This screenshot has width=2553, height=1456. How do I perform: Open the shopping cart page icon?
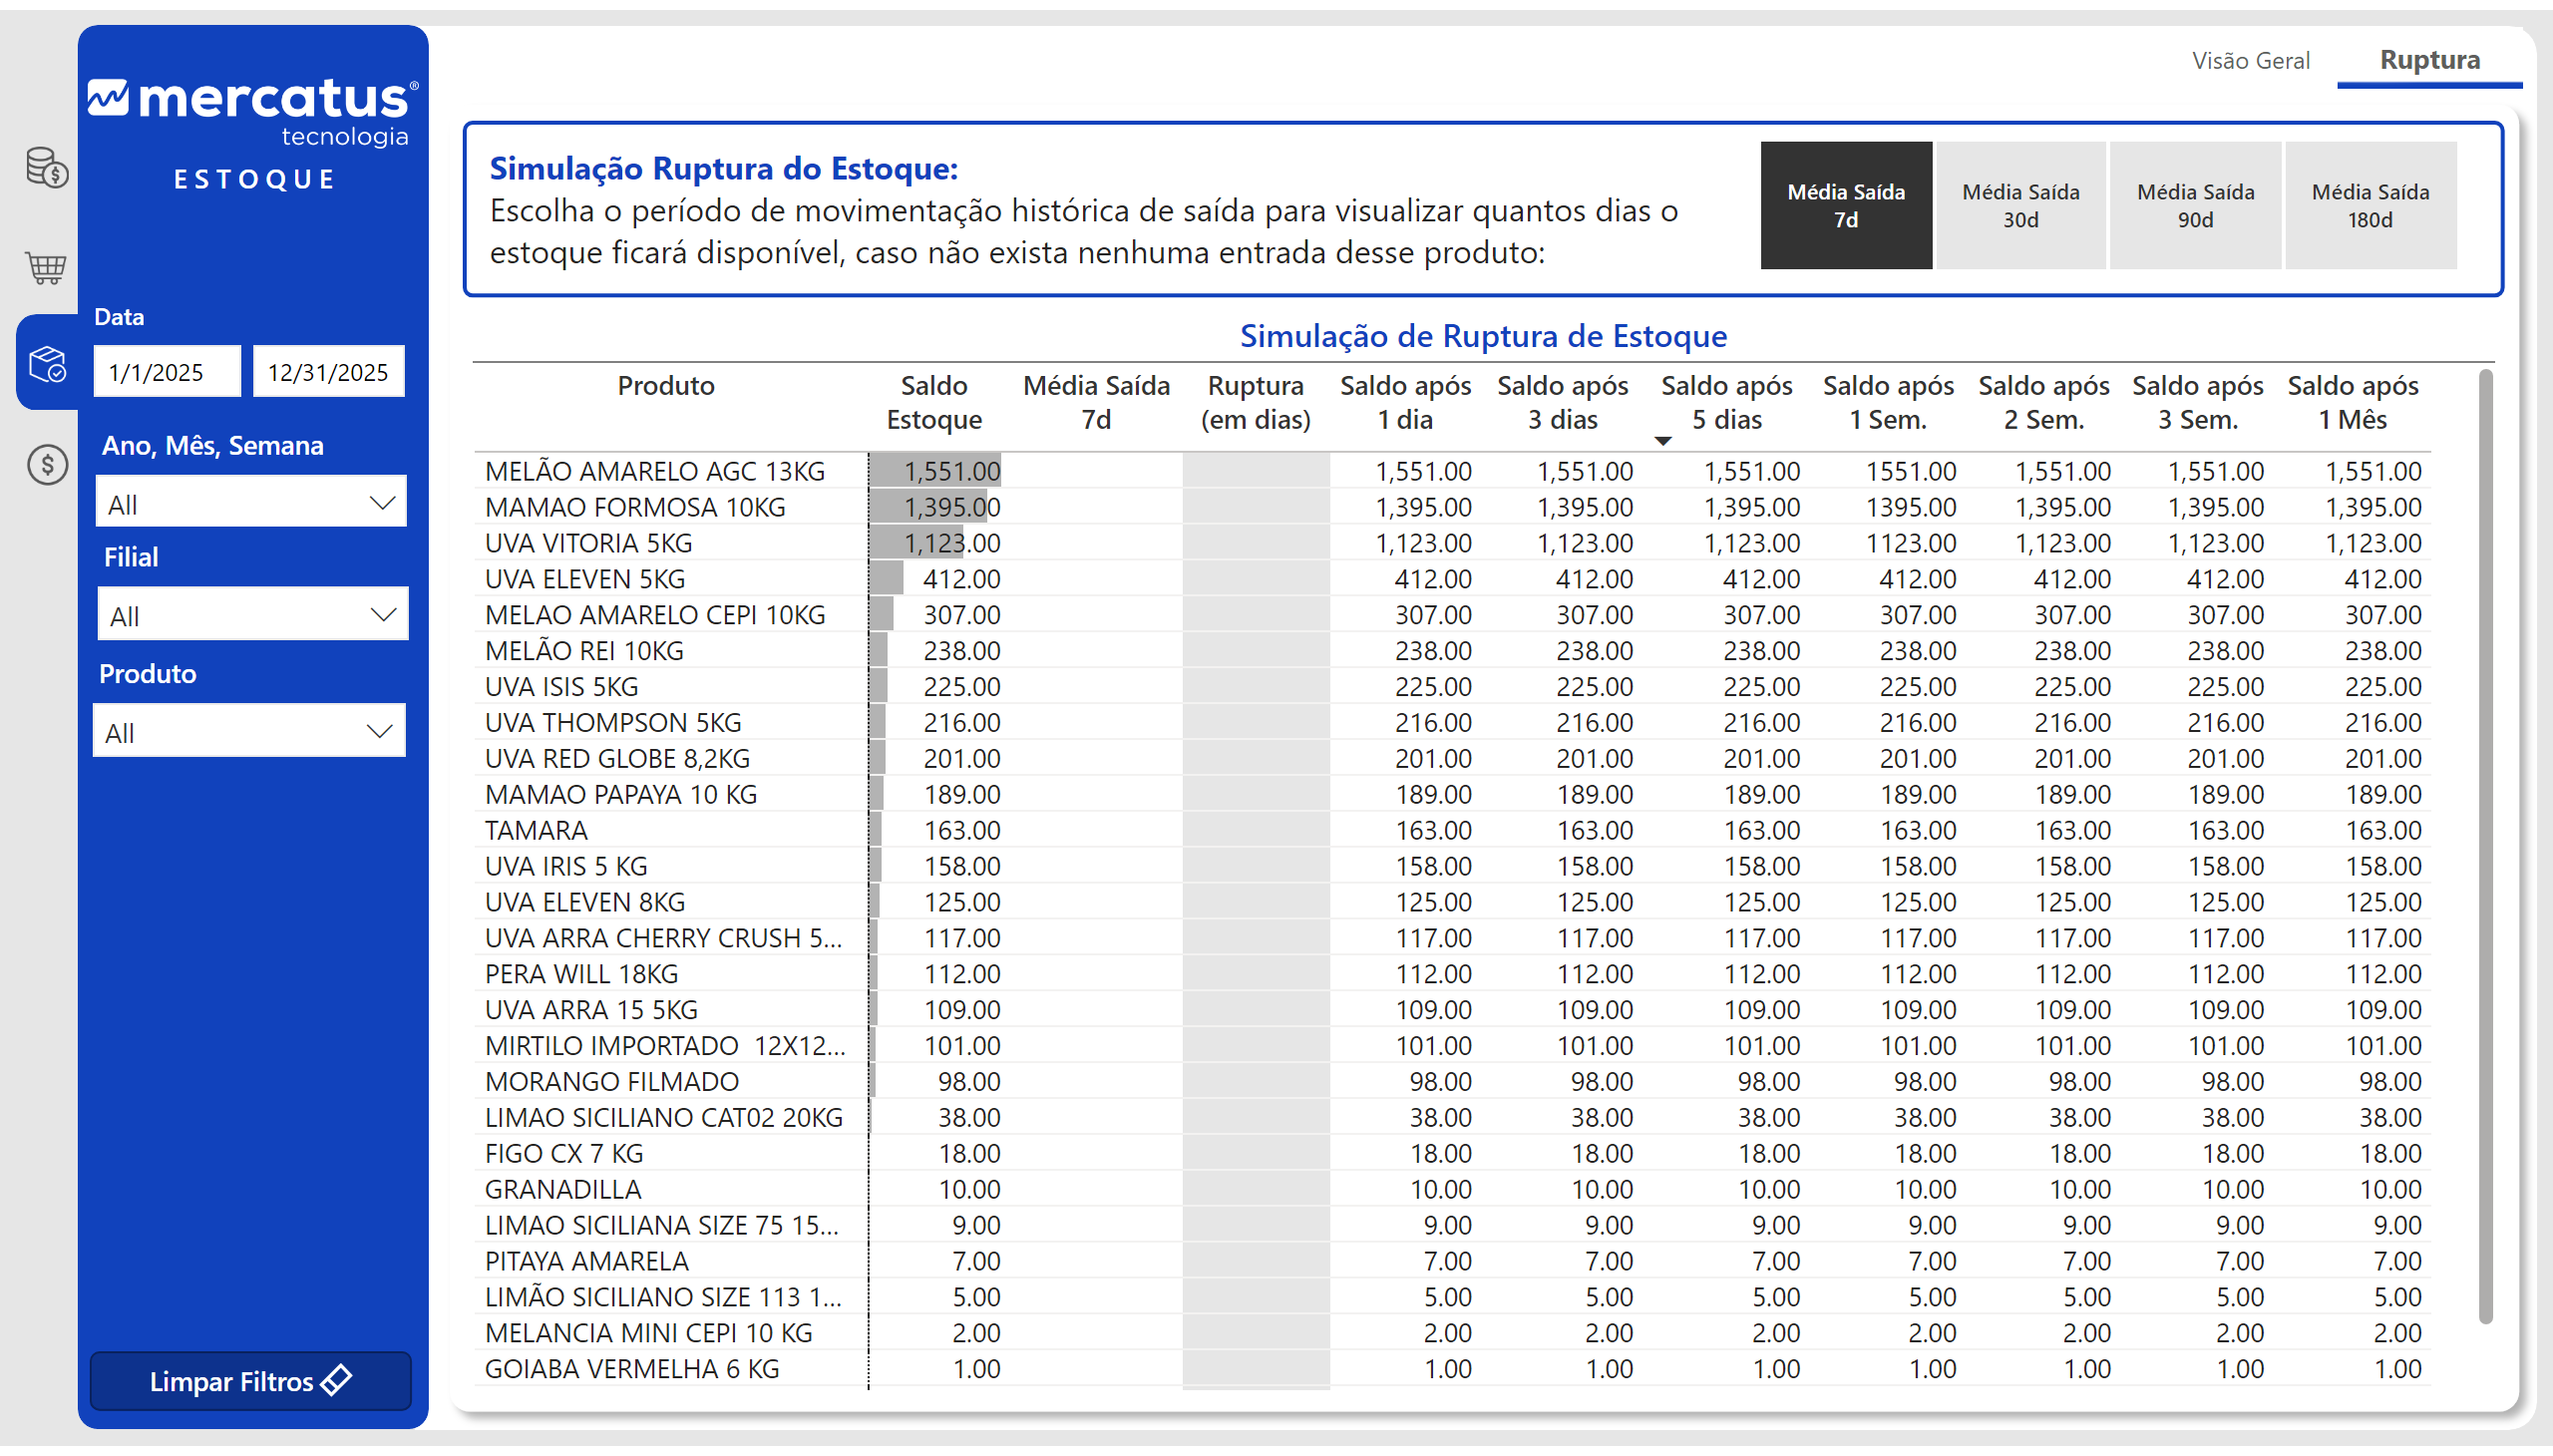(x=46, y=266)
